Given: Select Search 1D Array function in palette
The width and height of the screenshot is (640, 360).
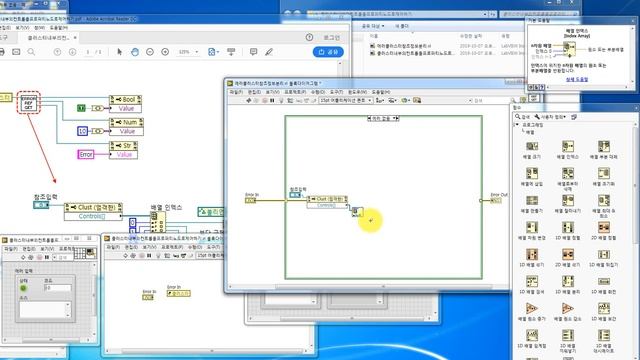Looking at the screenshot, I should pos(531,282).
